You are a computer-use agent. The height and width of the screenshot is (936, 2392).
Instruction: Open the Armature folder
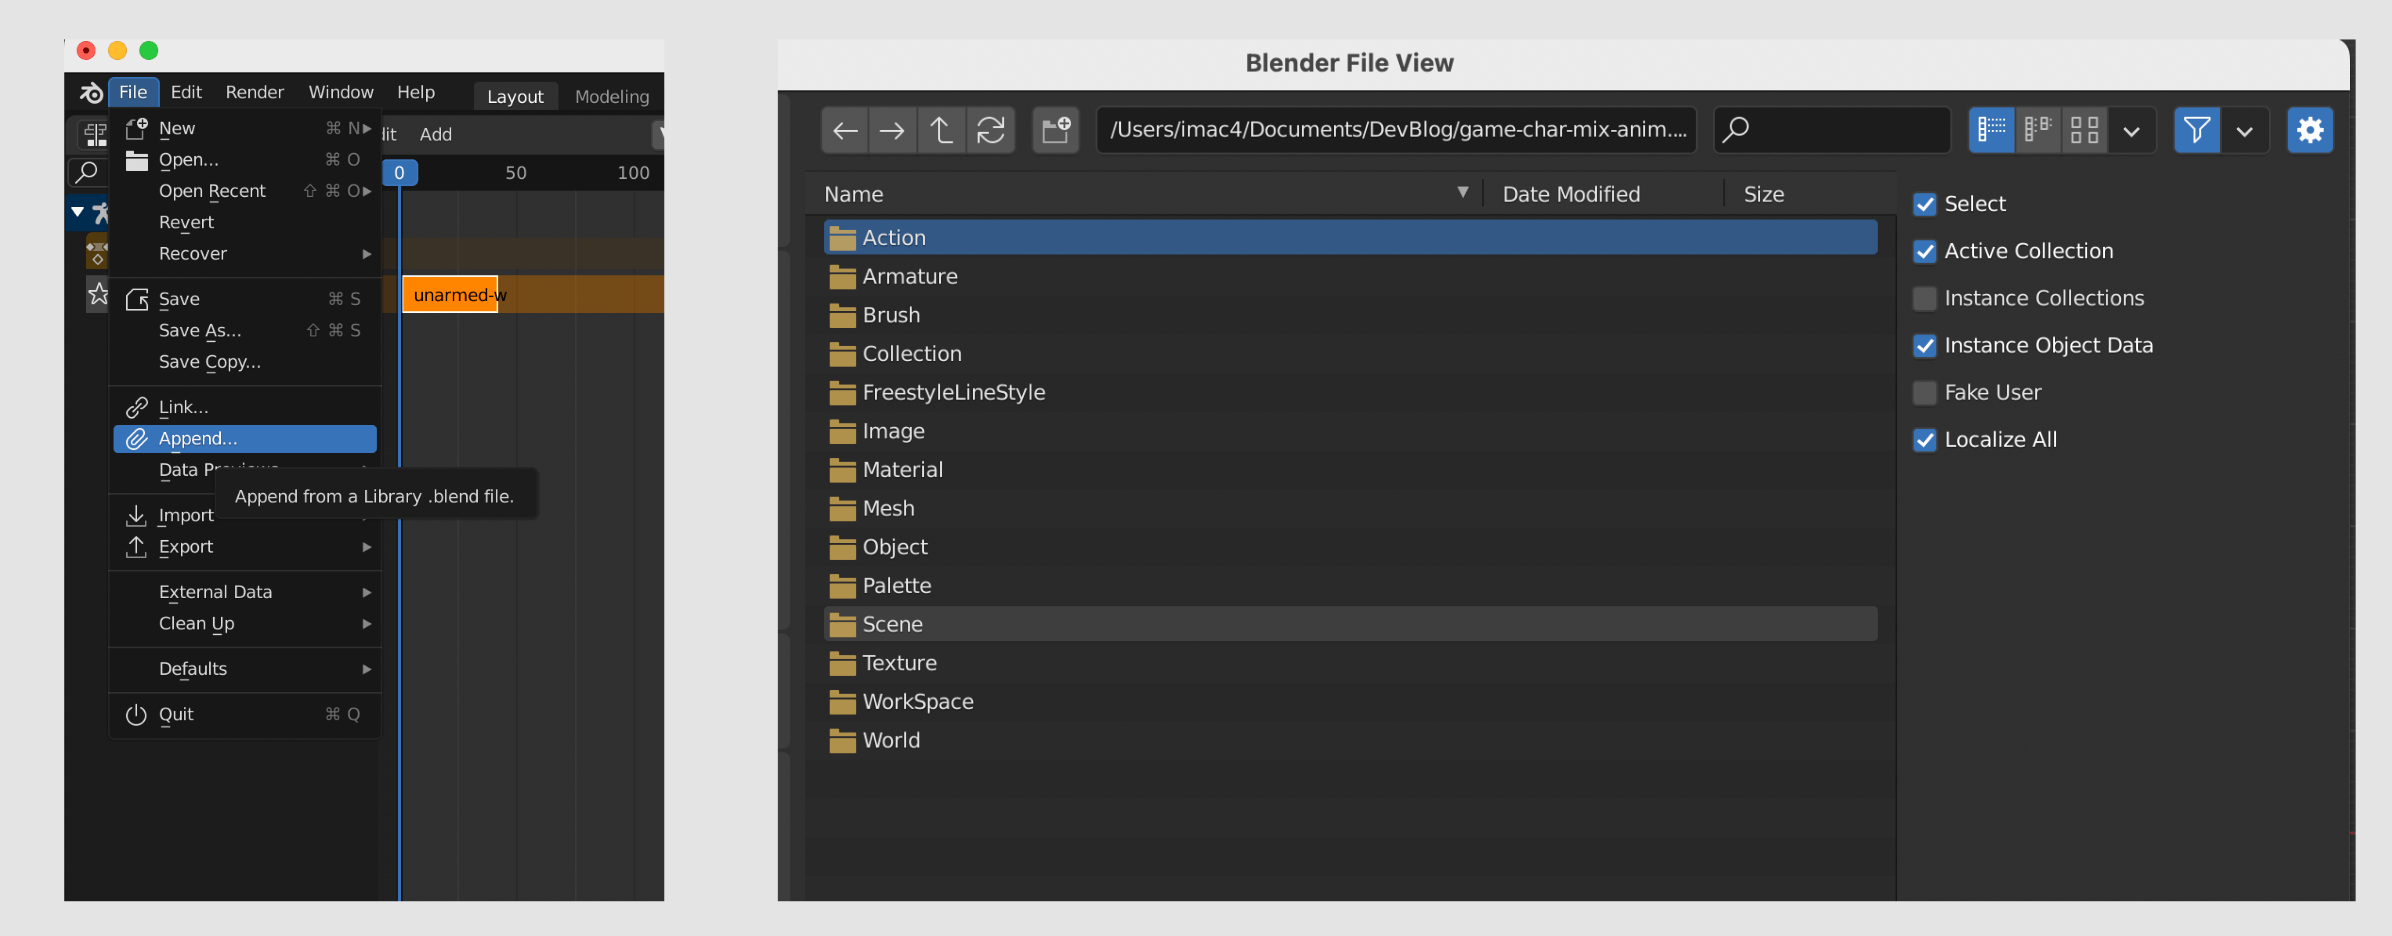click(1350, 276)
